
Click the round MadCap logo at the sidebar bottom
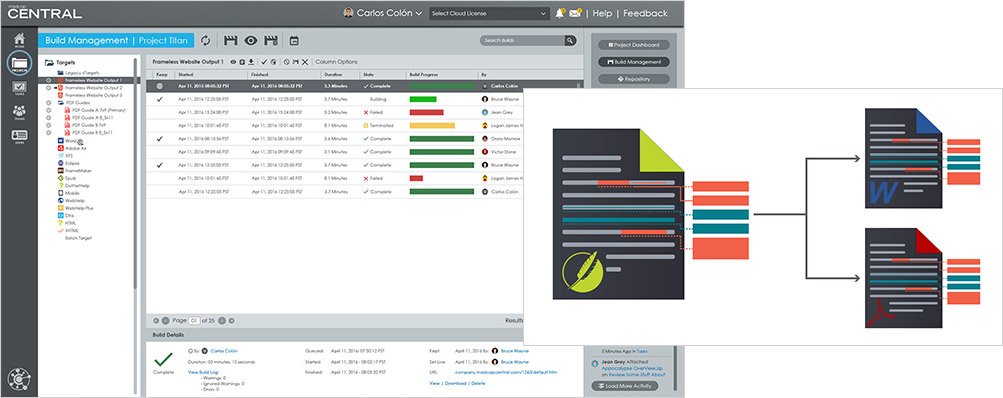pos(19,379)
